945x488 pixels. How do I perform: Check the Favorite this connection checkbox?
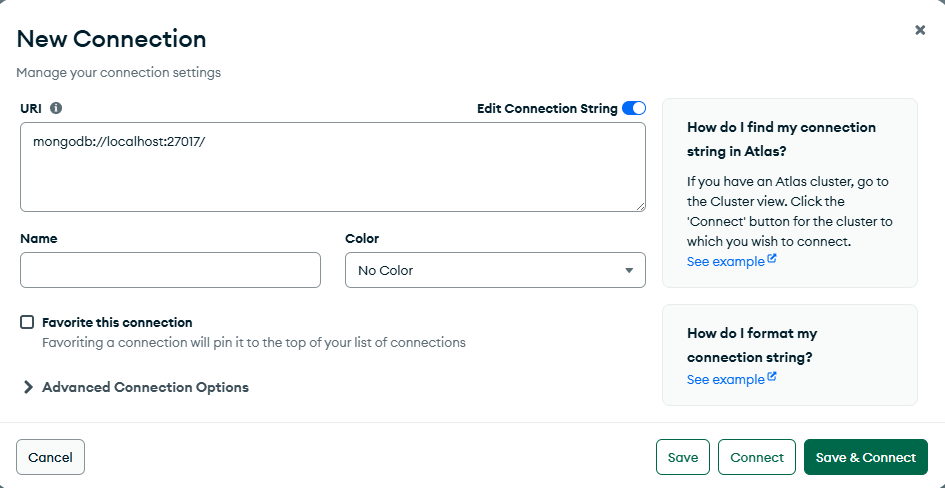27,322
